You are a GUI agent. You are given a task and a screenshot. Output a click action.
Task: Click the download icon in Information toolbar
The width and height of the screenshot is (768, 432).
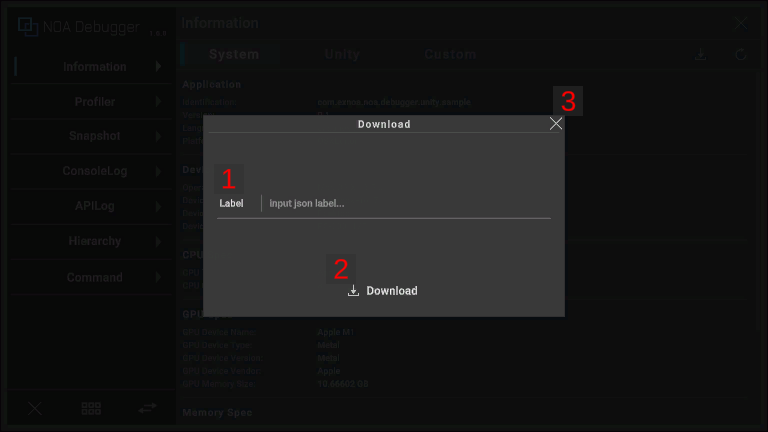click(x=700, y=54)
